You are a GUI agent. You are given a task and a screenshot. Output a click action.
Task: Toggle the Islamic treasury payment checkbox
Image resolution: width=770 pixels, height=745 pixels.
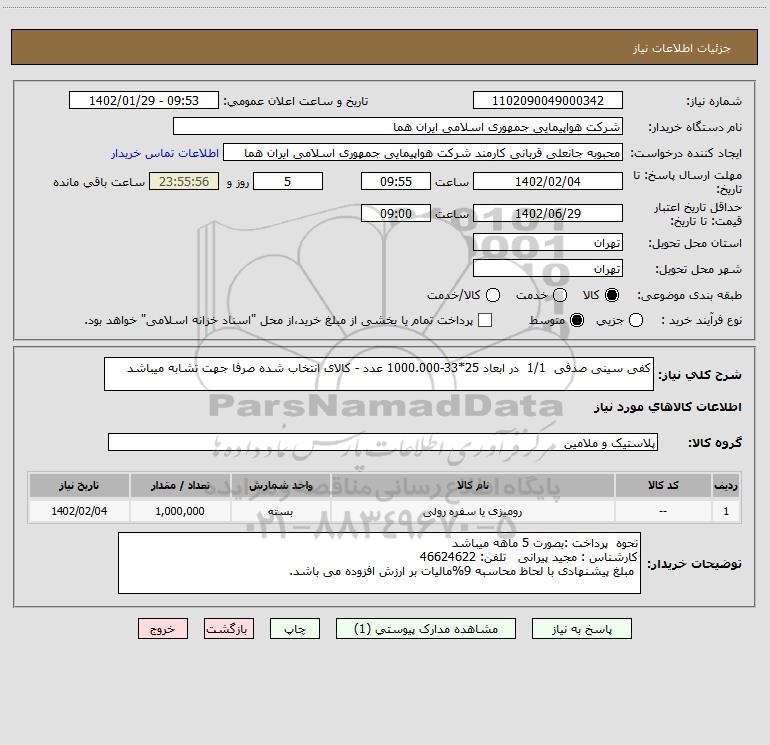click(485, 320)
